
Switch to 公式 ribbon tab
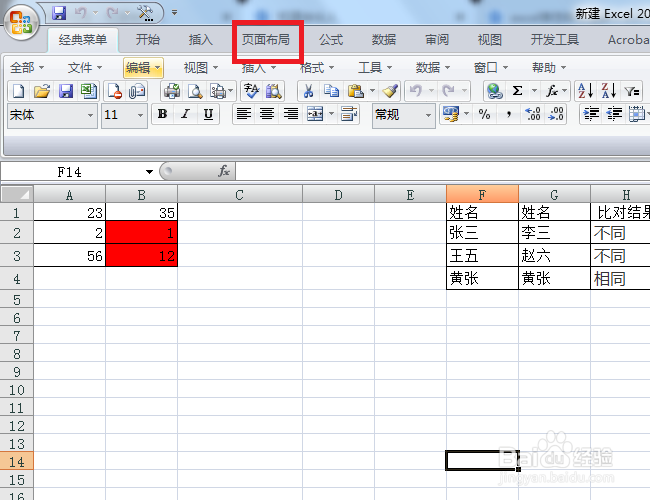pyautogui.click(x=331, y=40)
